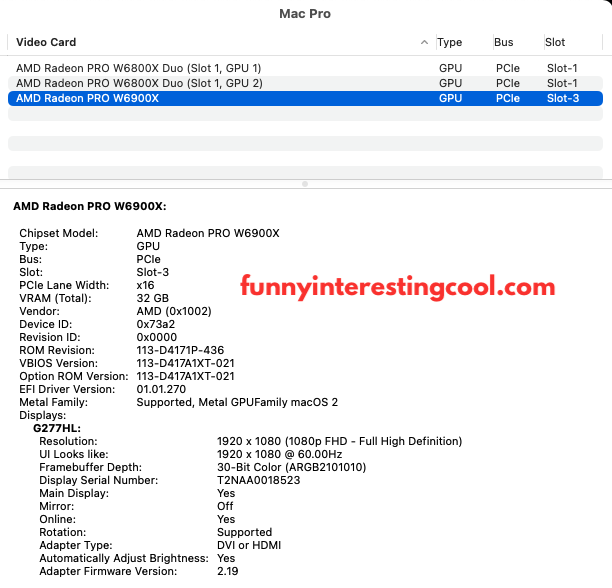Click the G277HL: display heading
612x588 pixels.
point(57,428)
